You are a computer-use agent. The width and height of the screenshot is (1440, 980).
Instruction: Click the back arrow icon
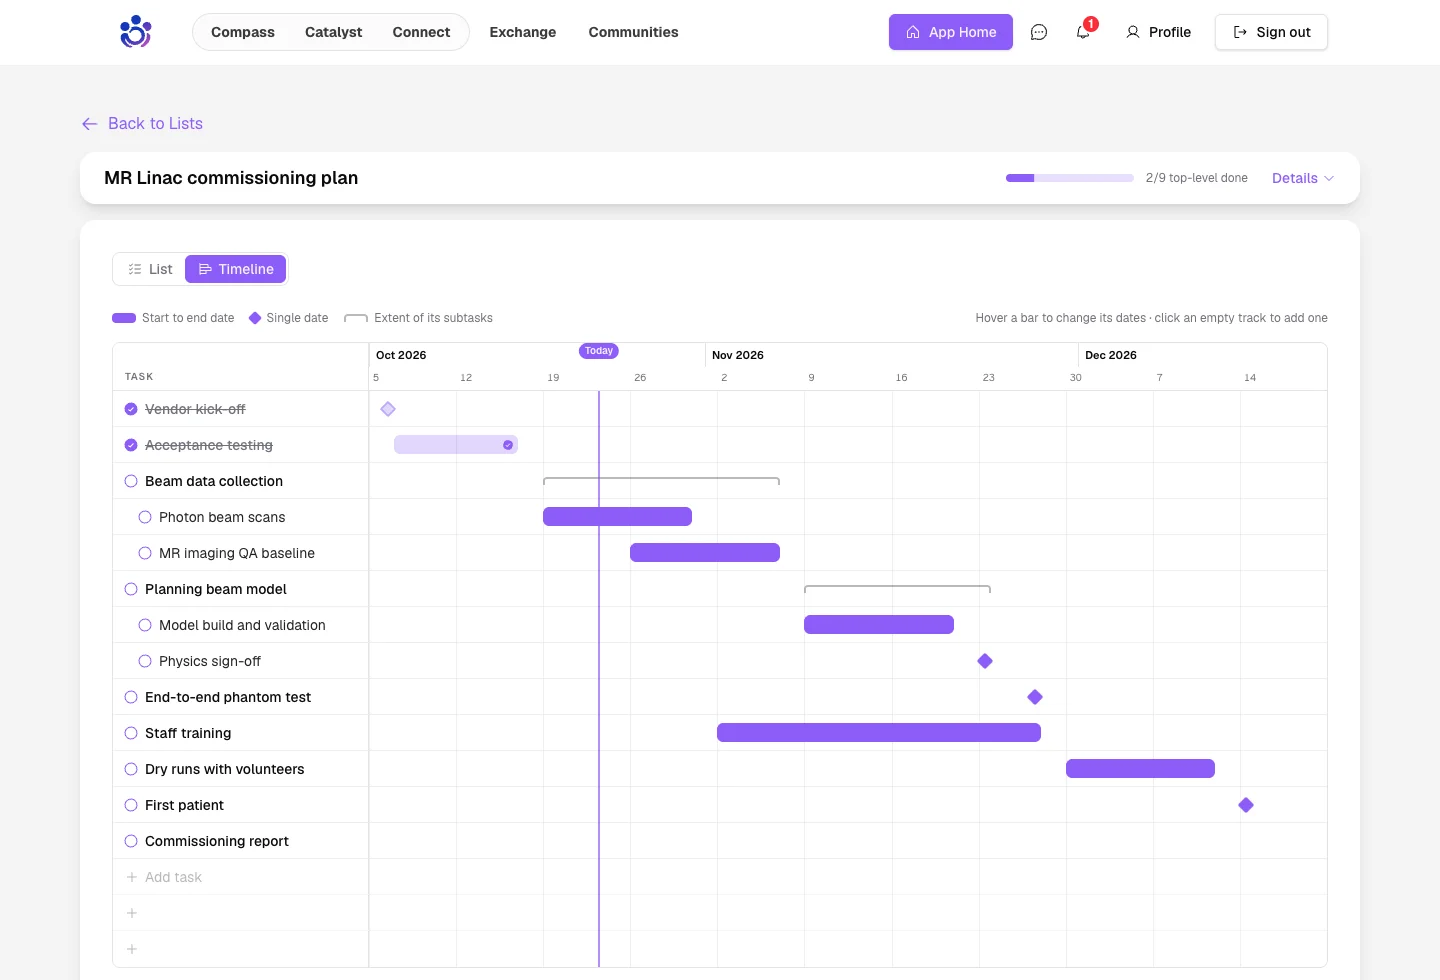(90, 124)
